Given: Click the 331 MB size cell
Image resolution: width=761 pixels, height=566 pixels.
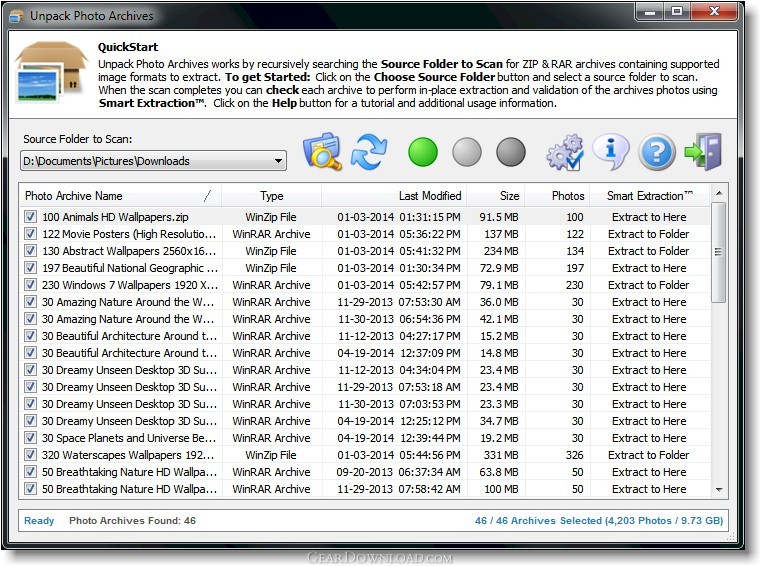Looking at the screenshot, I should (500, 455).
